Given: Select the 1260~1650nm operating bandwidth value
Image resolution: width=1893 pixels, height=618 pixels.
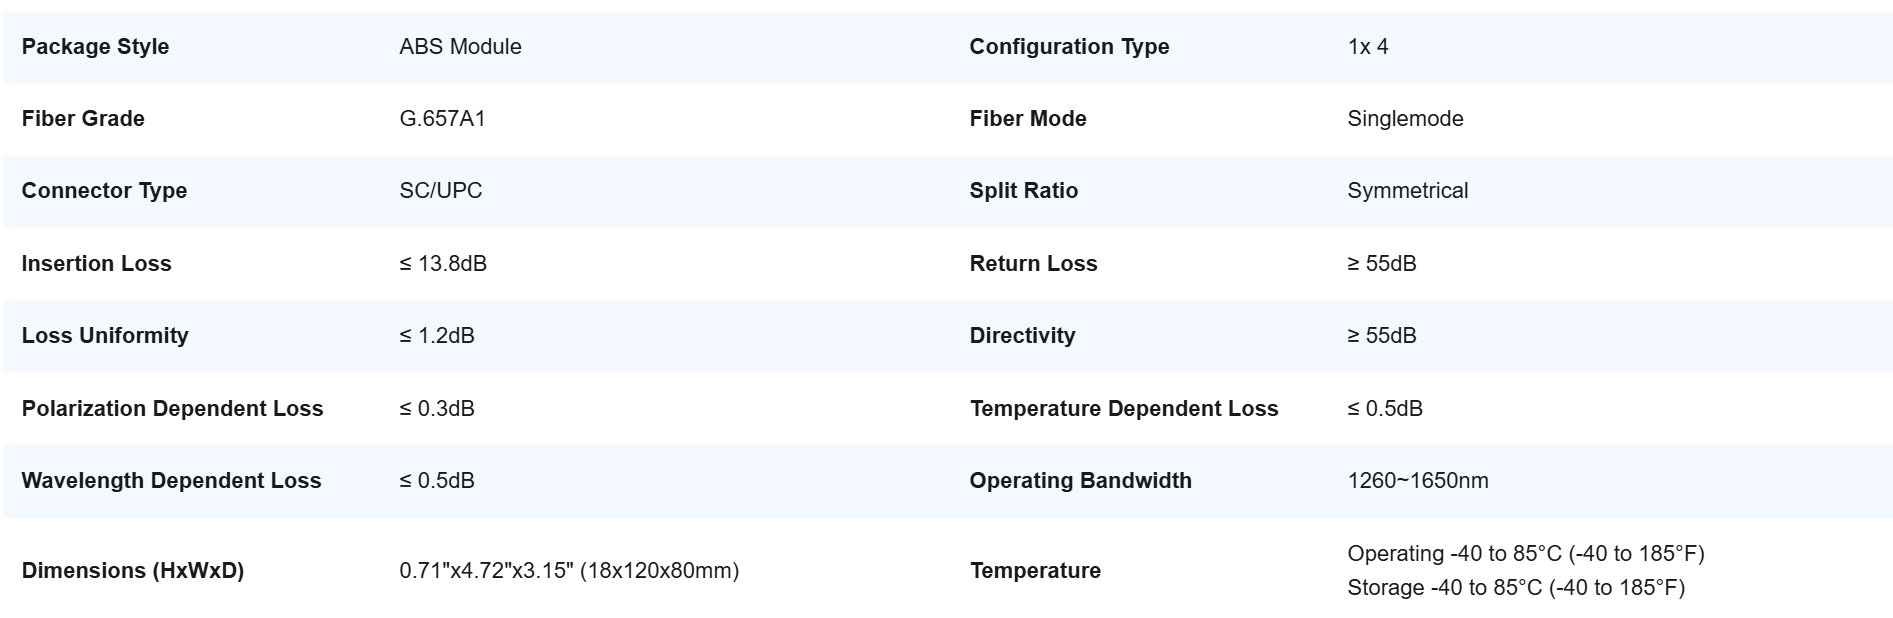Looking at the screenshot, I should [x=1417, y=481].
